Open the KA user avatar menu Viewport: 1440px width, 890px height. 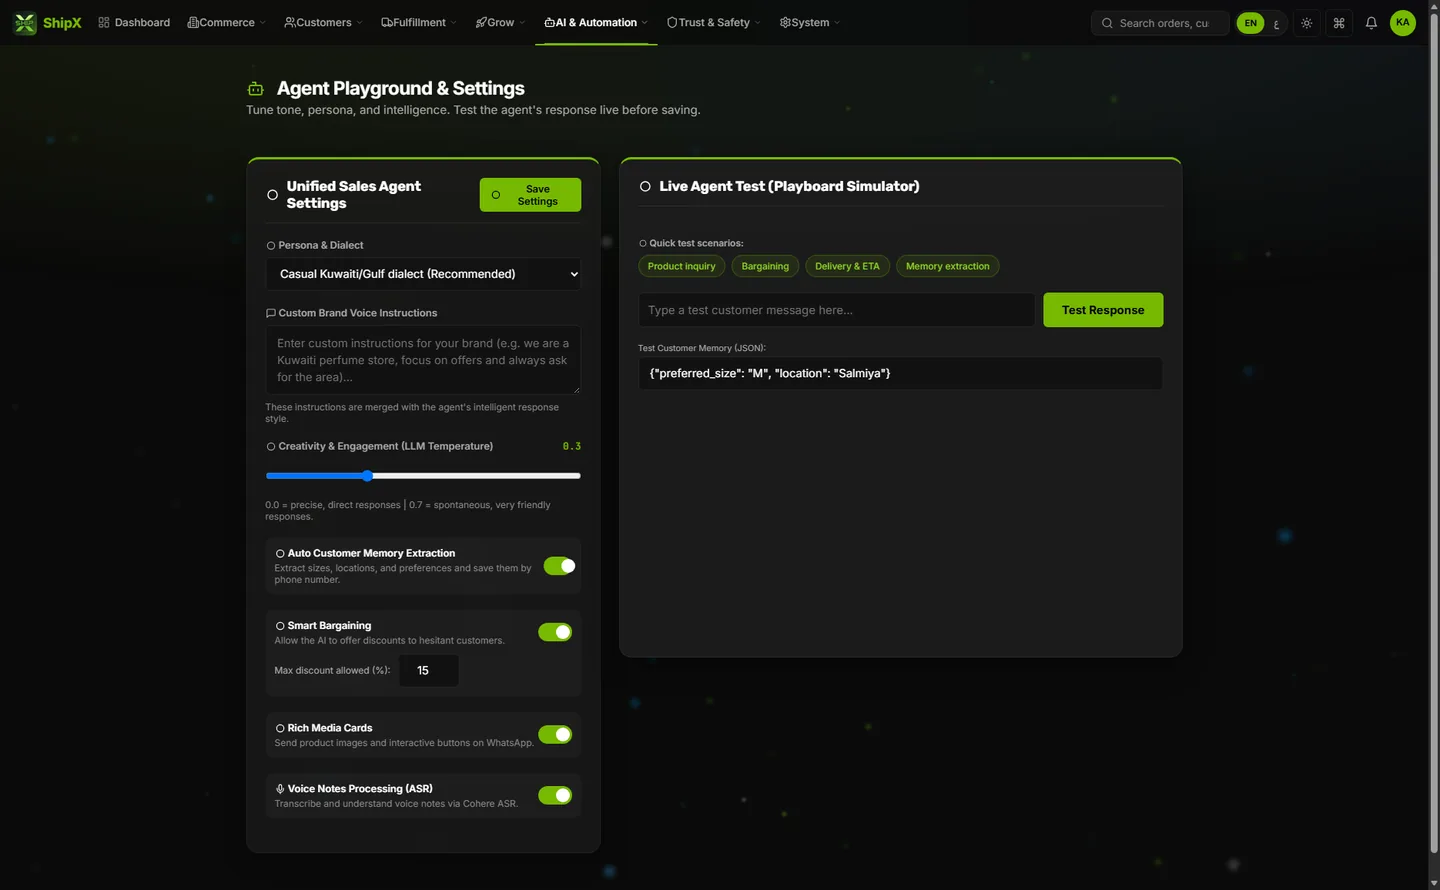(x=1403, y=23)
